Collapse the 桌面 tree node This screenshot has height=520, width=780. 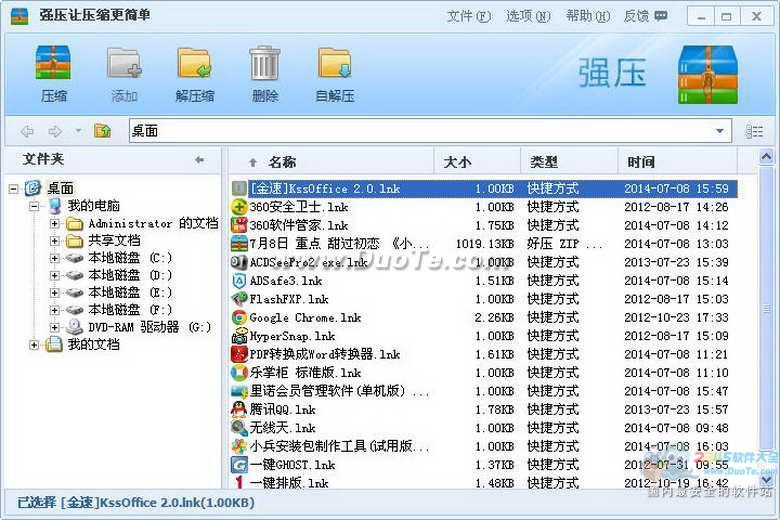coord(13,189)
